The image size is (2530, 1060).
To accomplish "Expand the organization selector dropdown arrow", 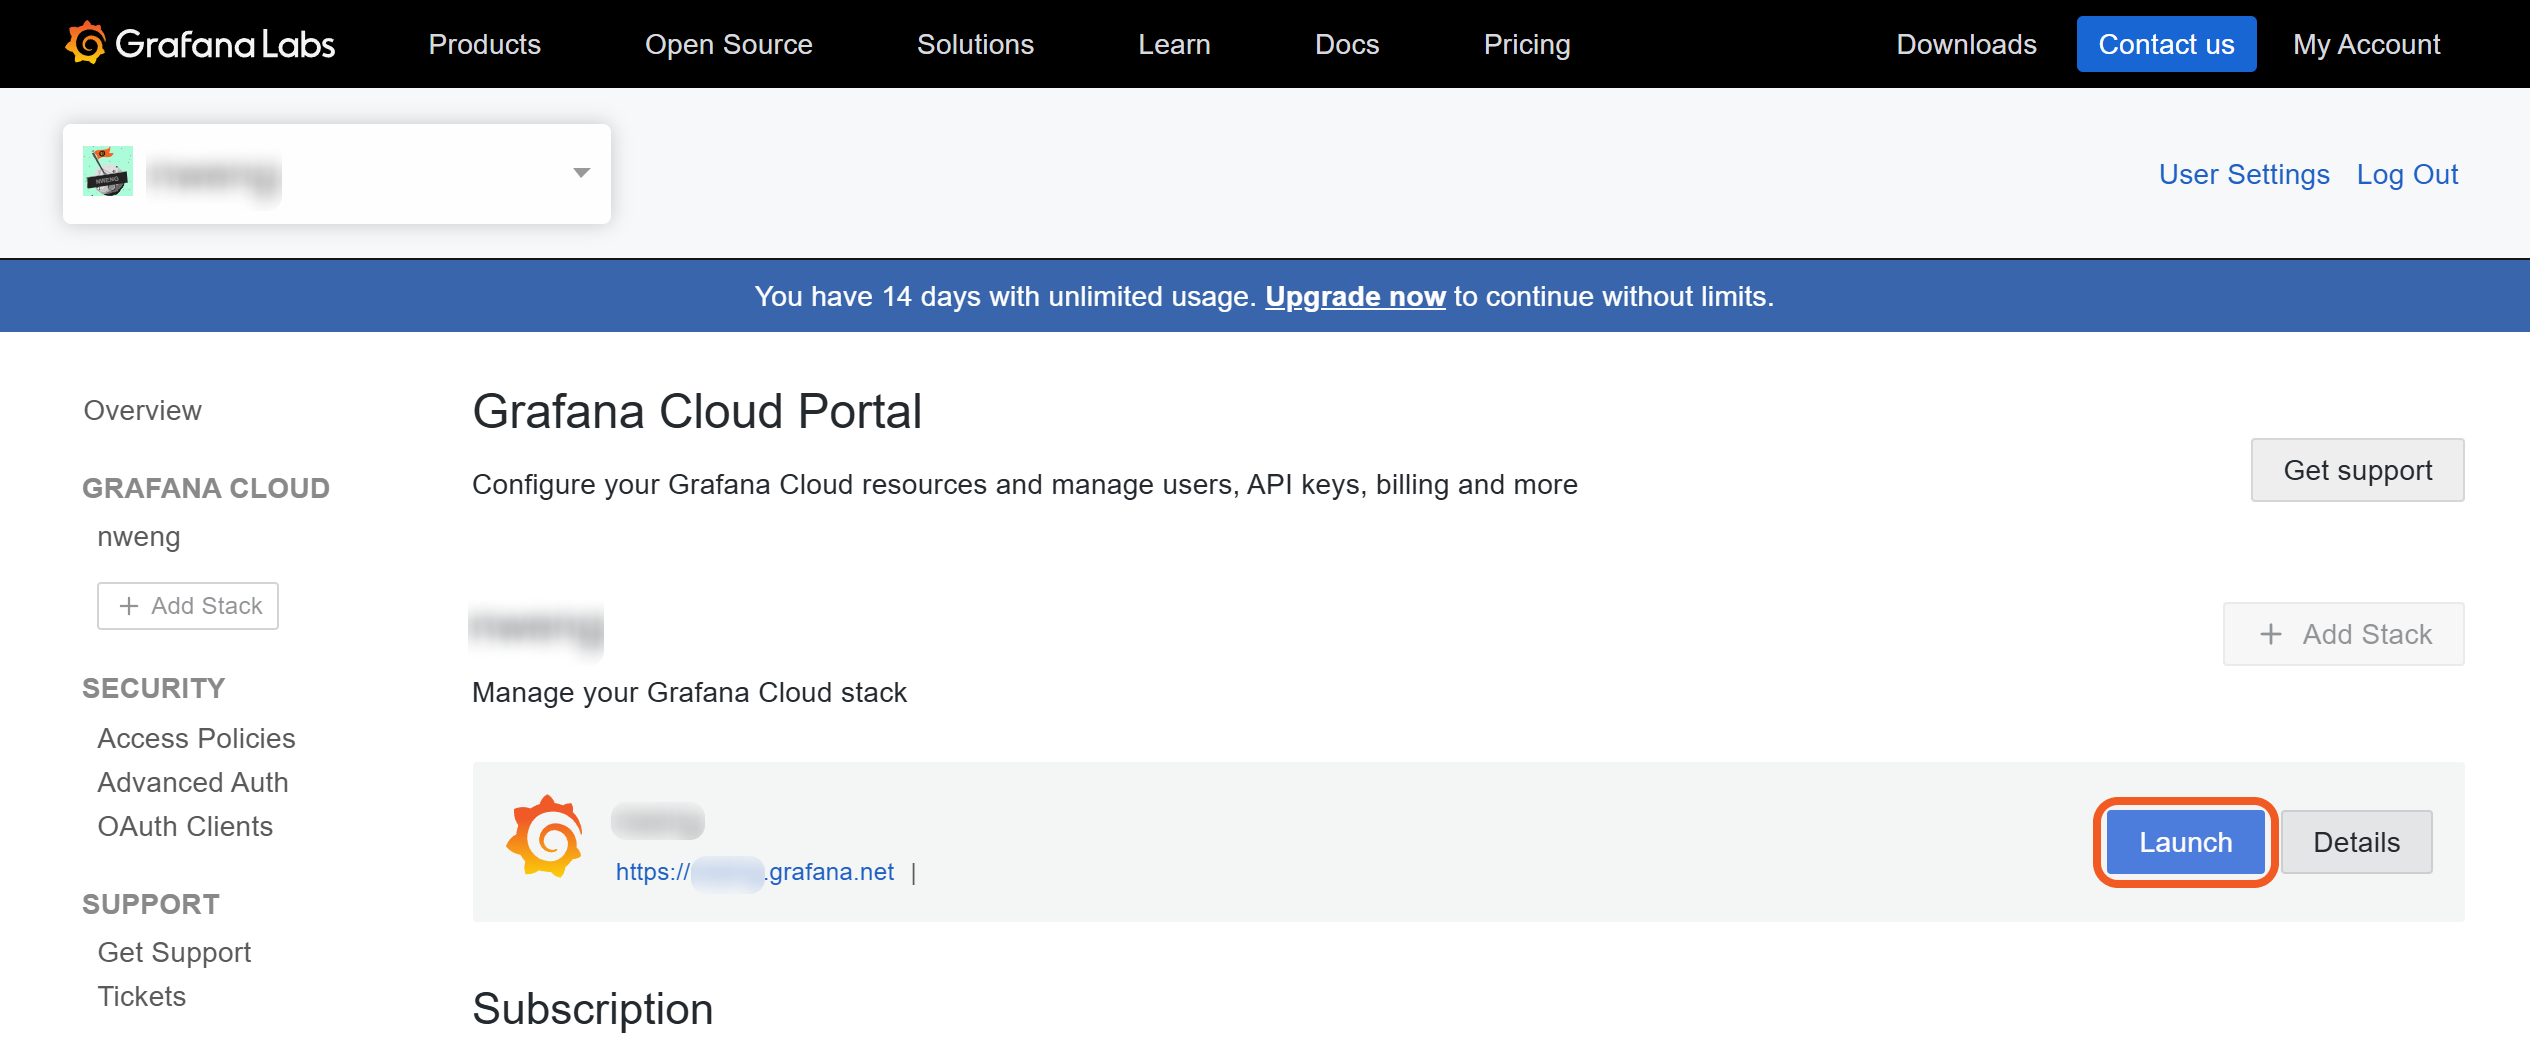I will [x=581, y=173].
